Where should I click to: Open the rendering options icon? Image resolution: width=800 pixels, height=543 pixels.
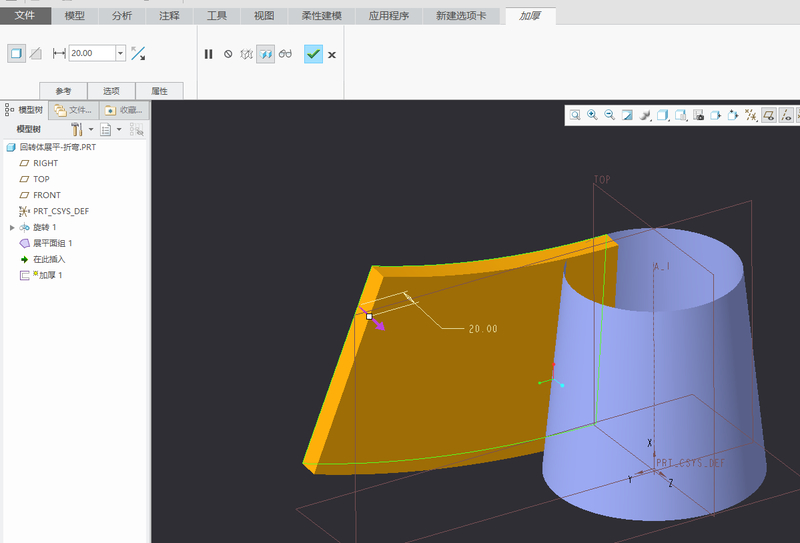tap(645, 115)
